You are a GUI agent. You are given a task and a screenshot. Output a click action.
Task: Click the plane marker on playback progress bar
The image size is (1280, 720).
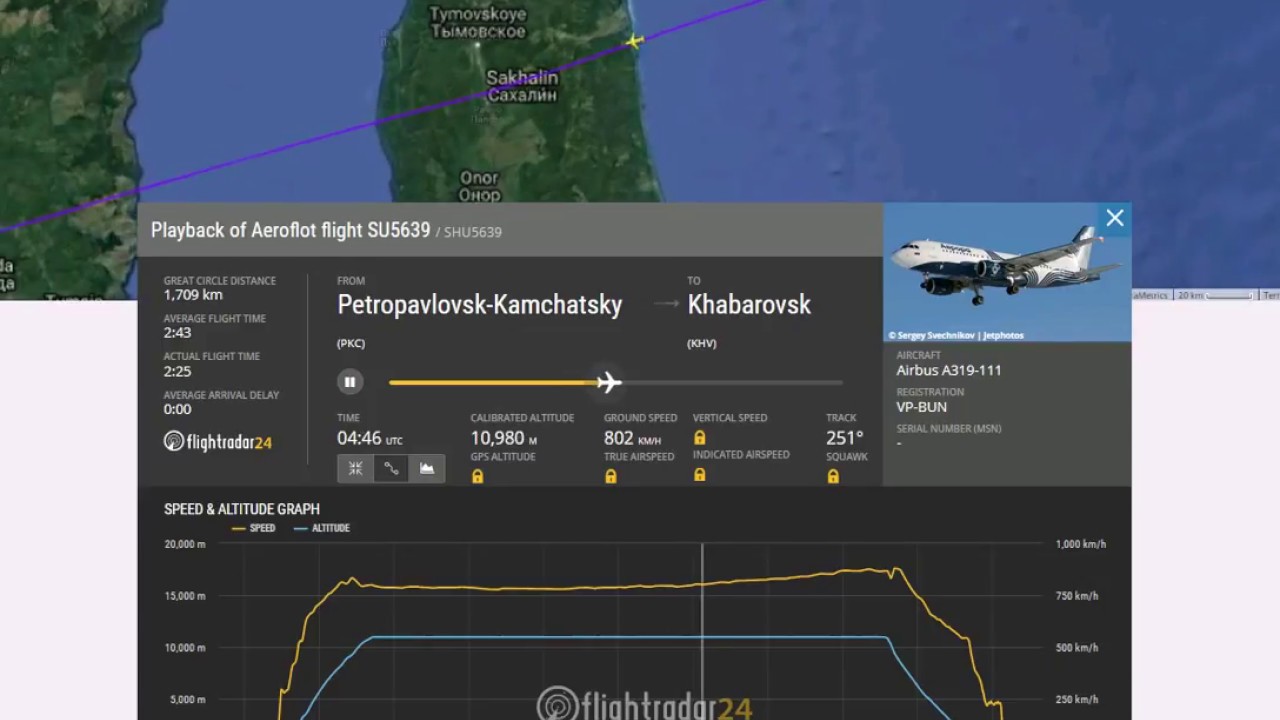coord(609,382)
